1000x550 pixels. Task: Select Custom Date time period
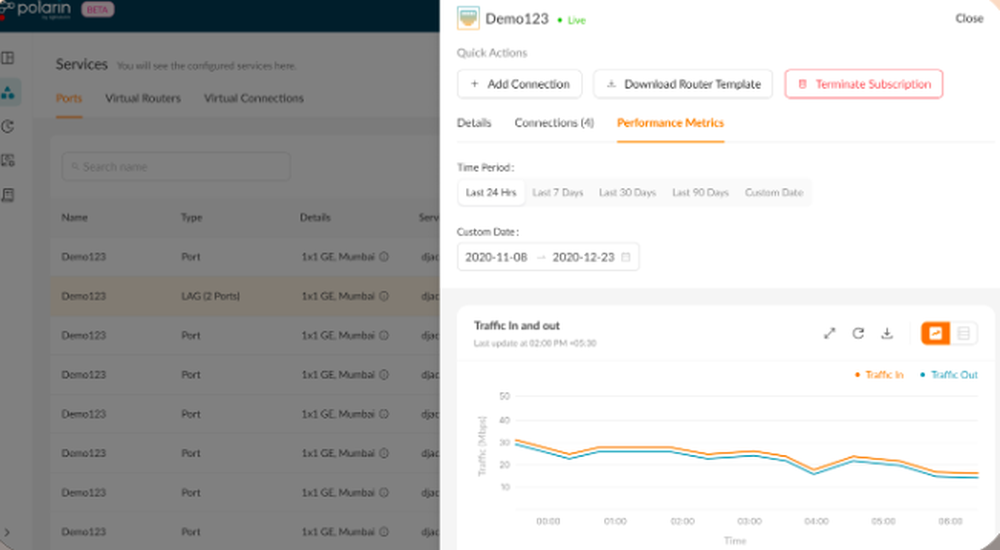pos(774,193)
